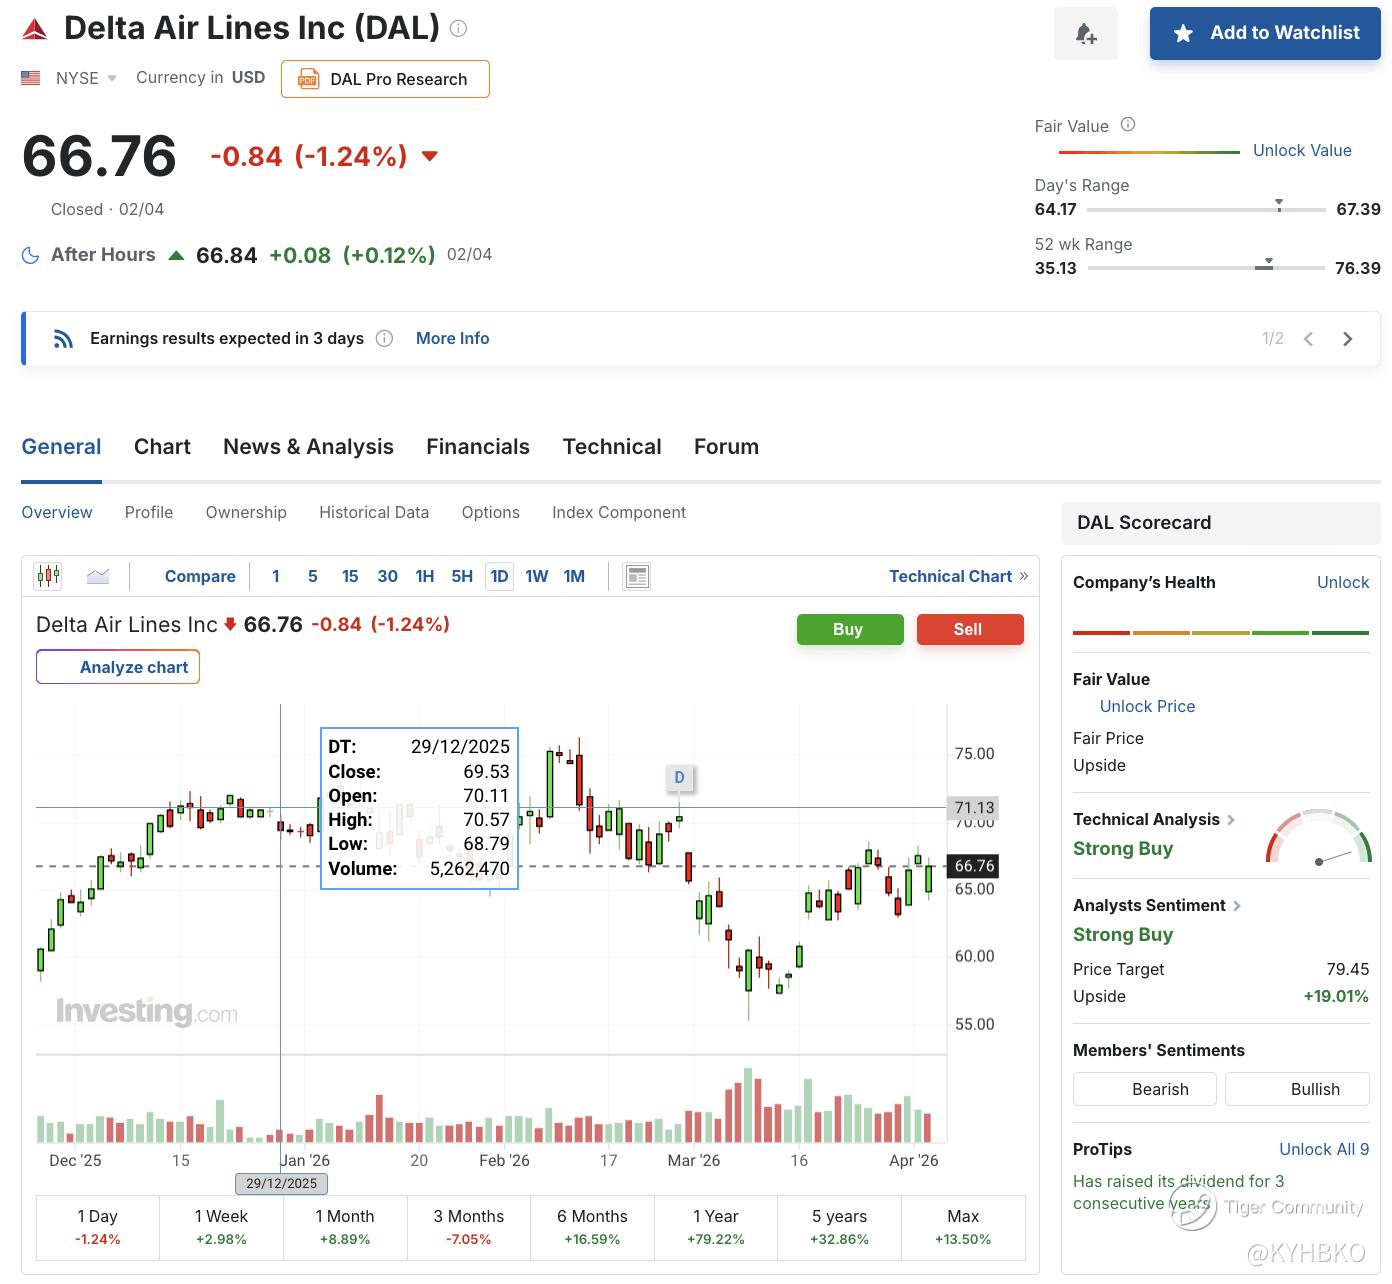Click the Company's Health color bar
The width and height of the screenshot is (1392, 1284).
tap(1221, 633)
